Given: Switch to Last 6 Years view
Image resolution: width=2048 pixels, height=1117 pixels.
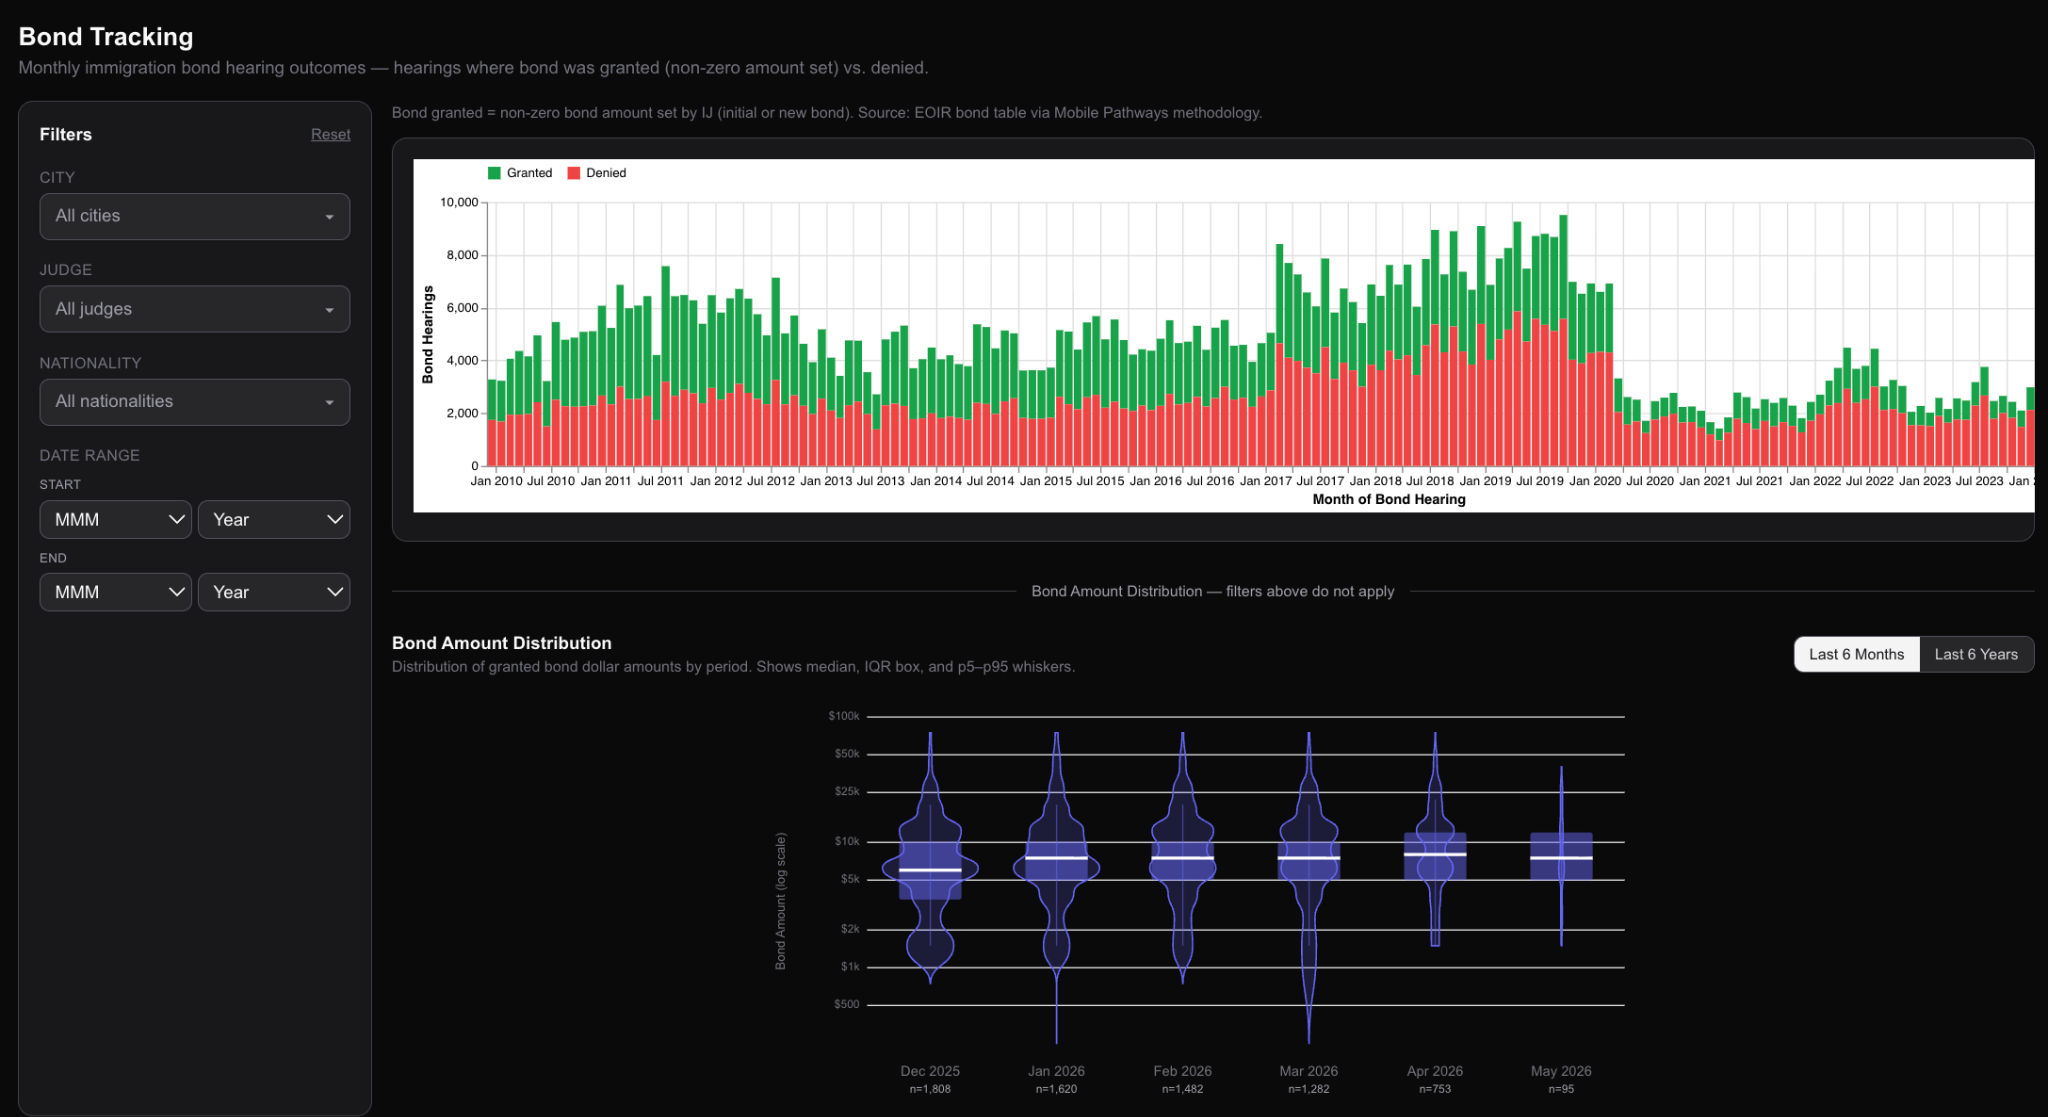Looking at the screenshot, I should tap(1976, 654).
